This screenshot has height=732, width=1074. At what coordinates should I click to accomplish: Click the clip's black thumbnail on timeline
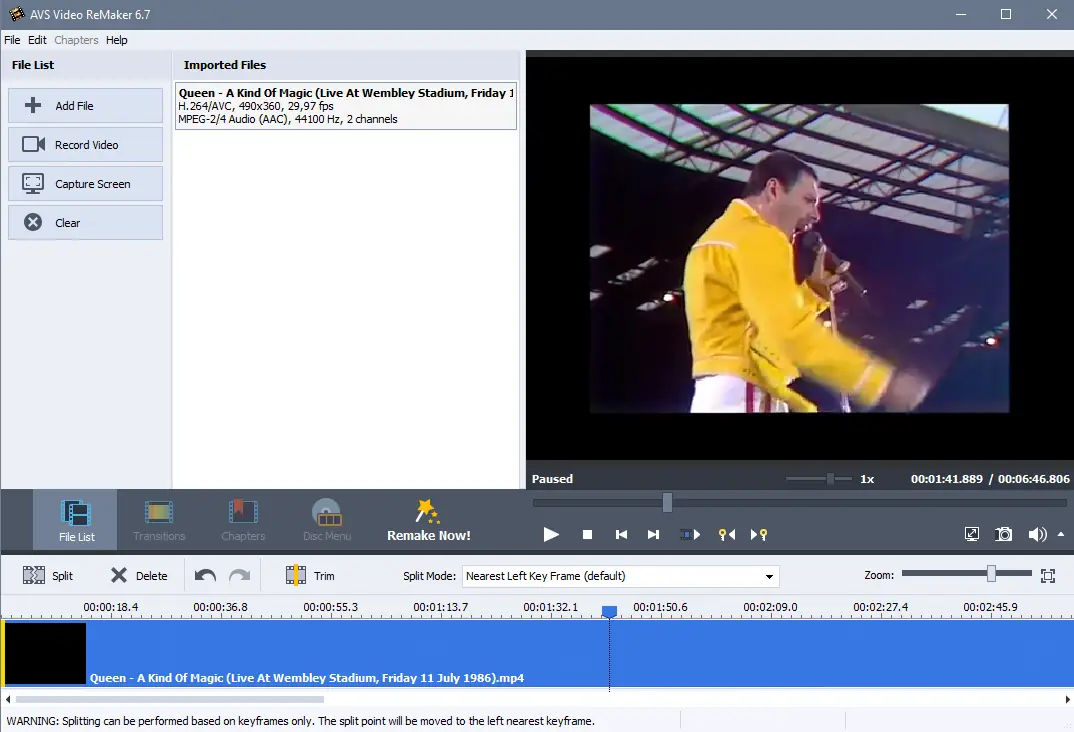(46, 653)
